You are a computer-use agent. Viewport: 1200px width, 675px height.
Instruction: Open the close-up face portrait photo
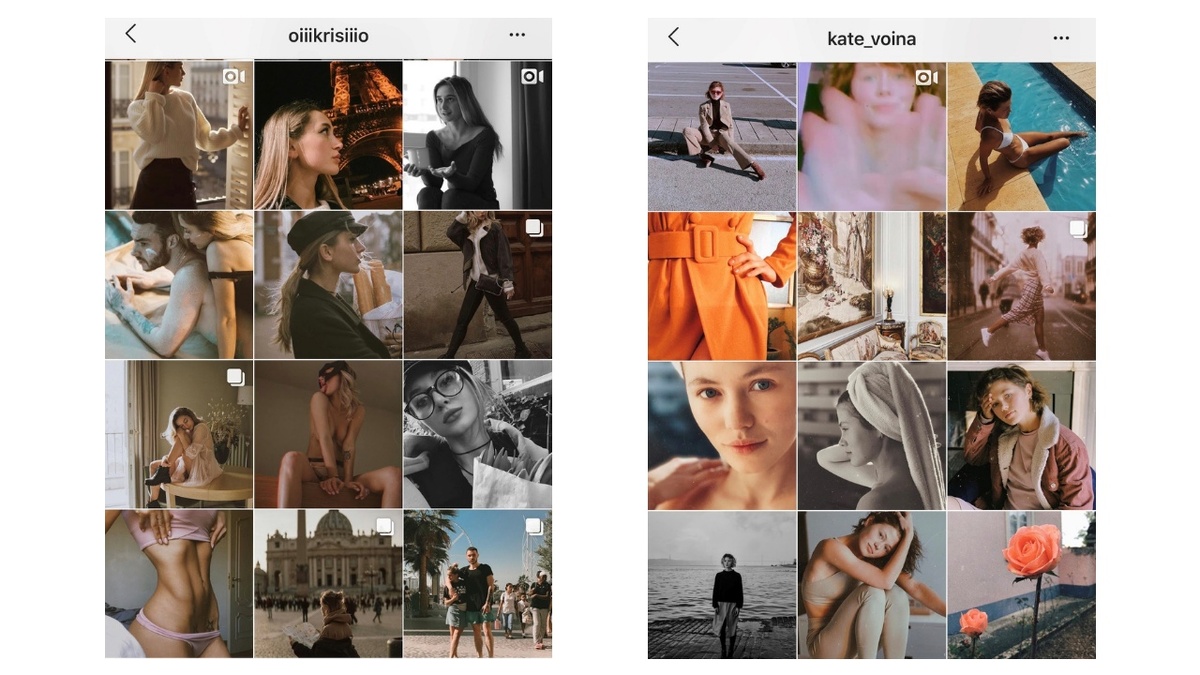click(722, 436)
